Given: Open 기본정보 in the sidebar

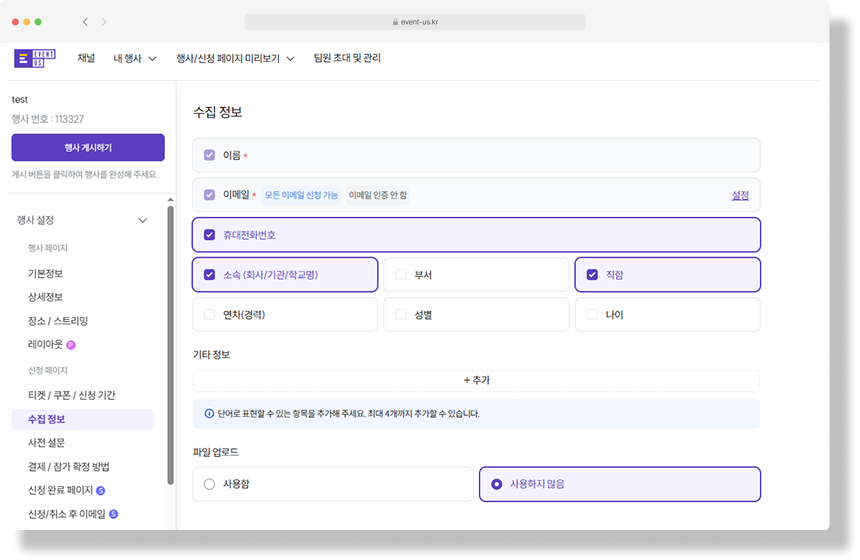Looking at the screenshot, I should coord(46,274).
